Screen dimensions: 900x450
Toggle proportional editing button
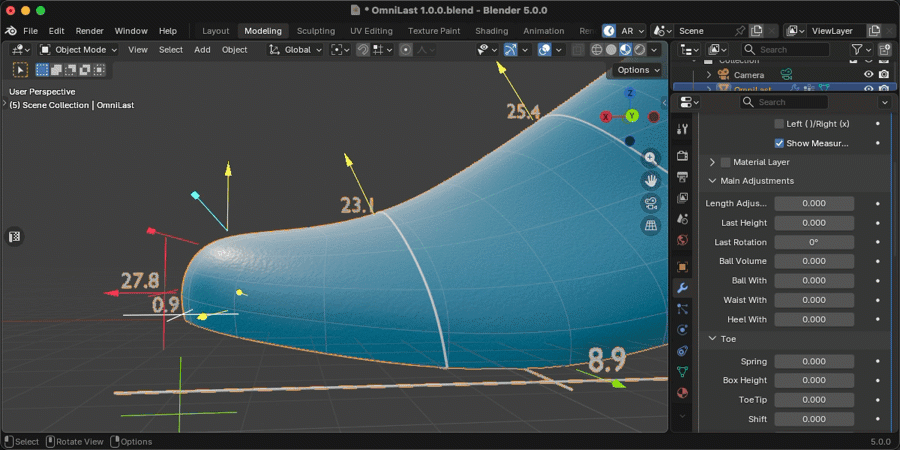pos(406,50)
